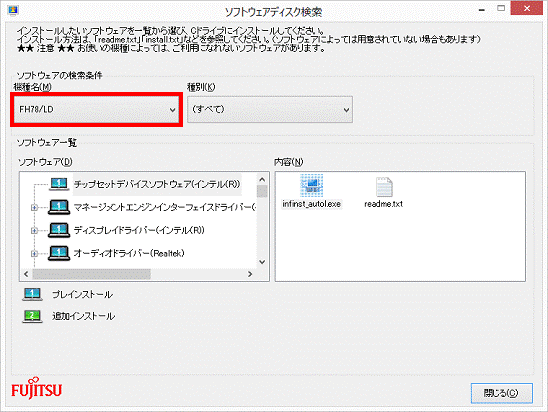This screenshot has height=412, width=548.
Task: Click the management engine driver laptop icon
Action: pyautogui.click(x=59, y=207)
